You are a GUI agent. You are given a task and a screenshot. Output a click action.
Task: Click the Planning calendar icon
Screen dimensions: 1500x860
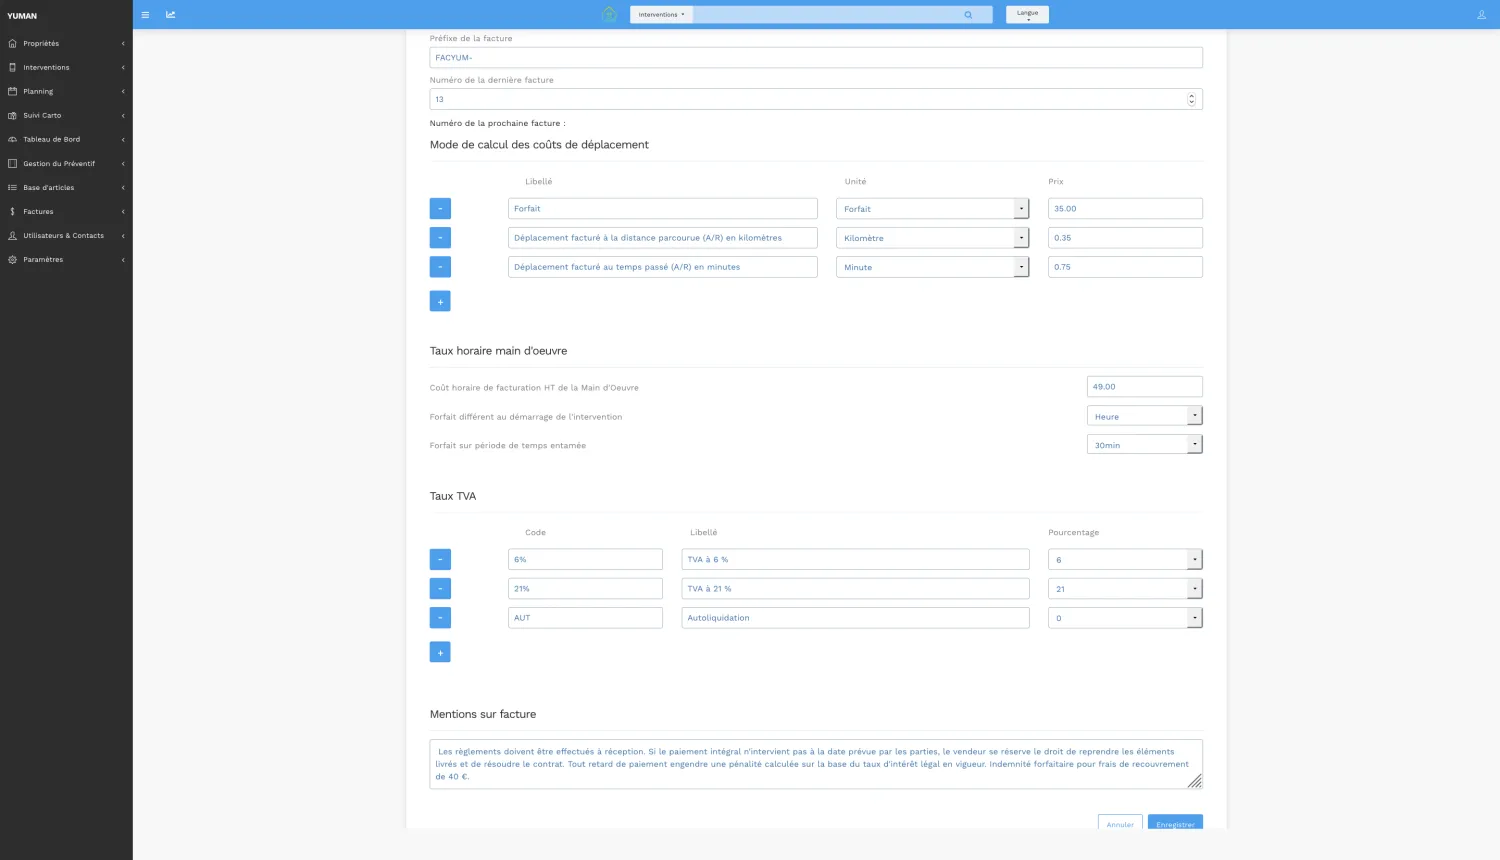coord(12,92)
